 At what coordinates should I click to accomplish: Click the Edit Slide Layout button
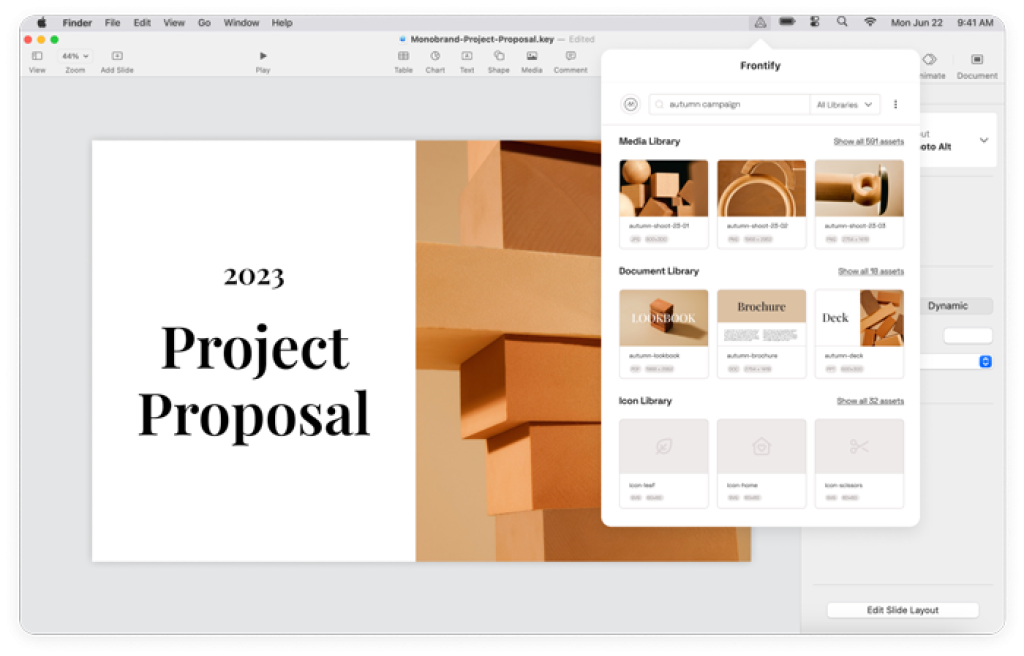click(902, 610)
